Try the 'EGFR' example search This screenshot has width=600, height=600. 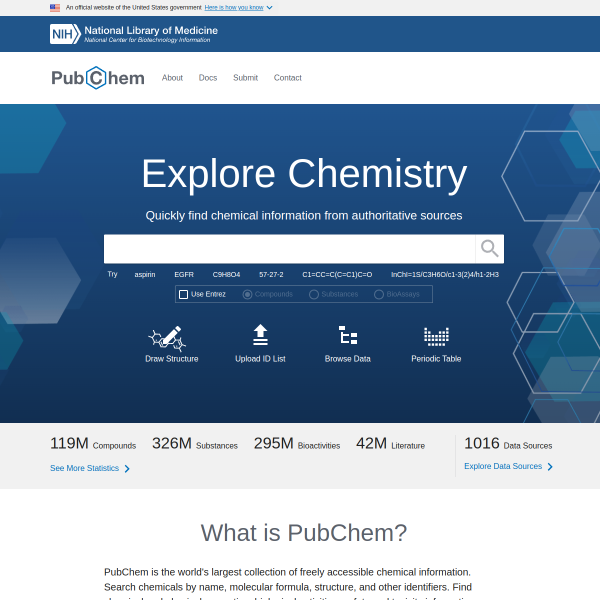pos(184,274)
